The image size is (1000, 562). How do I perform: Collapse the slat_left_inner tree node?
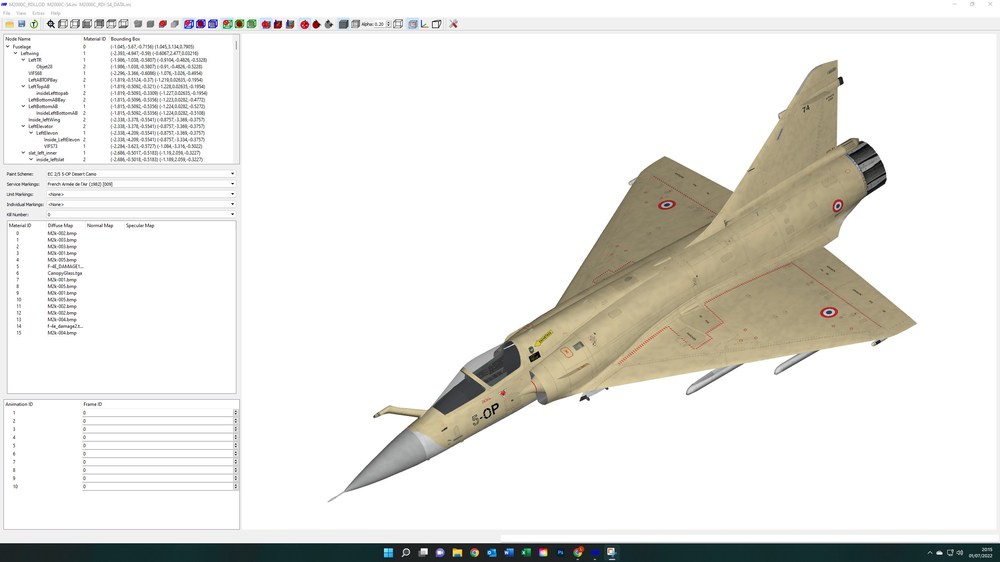tap(24, 153)
